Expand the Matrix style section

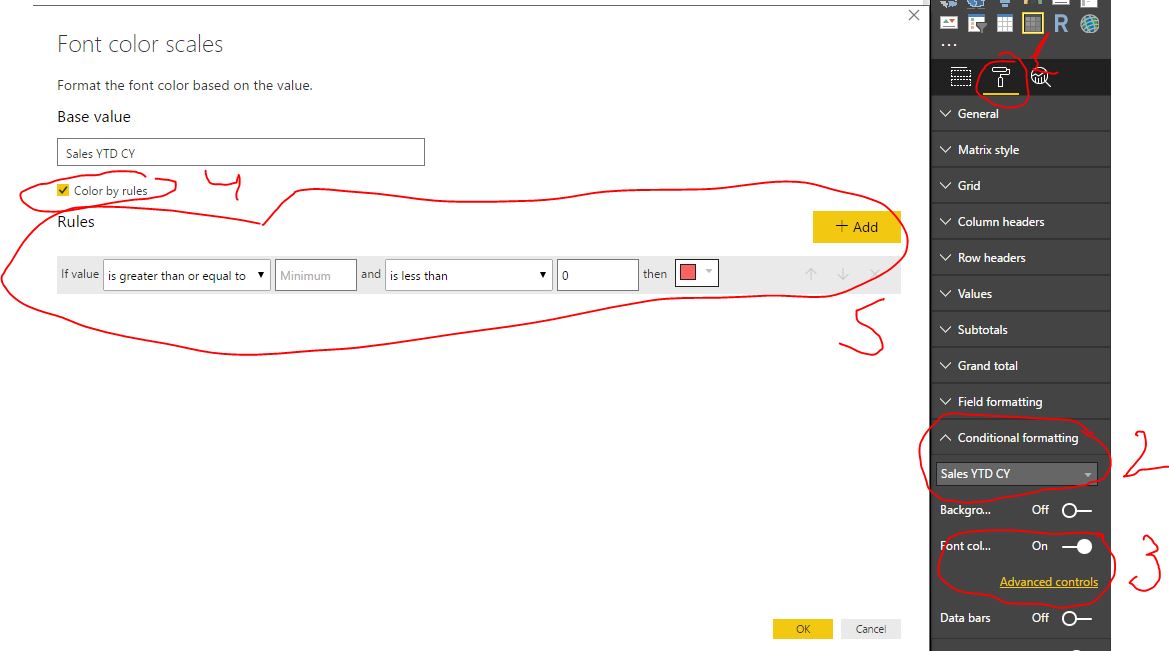(x=1020, y=149)
